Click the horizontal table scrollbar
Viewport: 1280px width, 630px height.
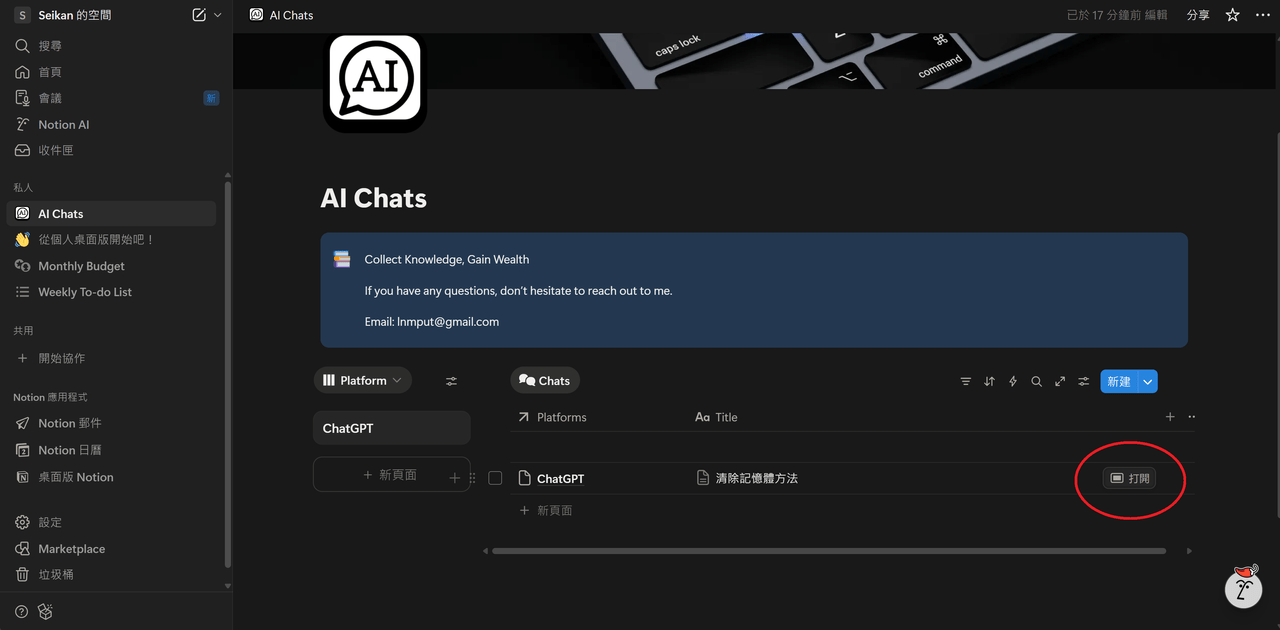tap(829, 550)
